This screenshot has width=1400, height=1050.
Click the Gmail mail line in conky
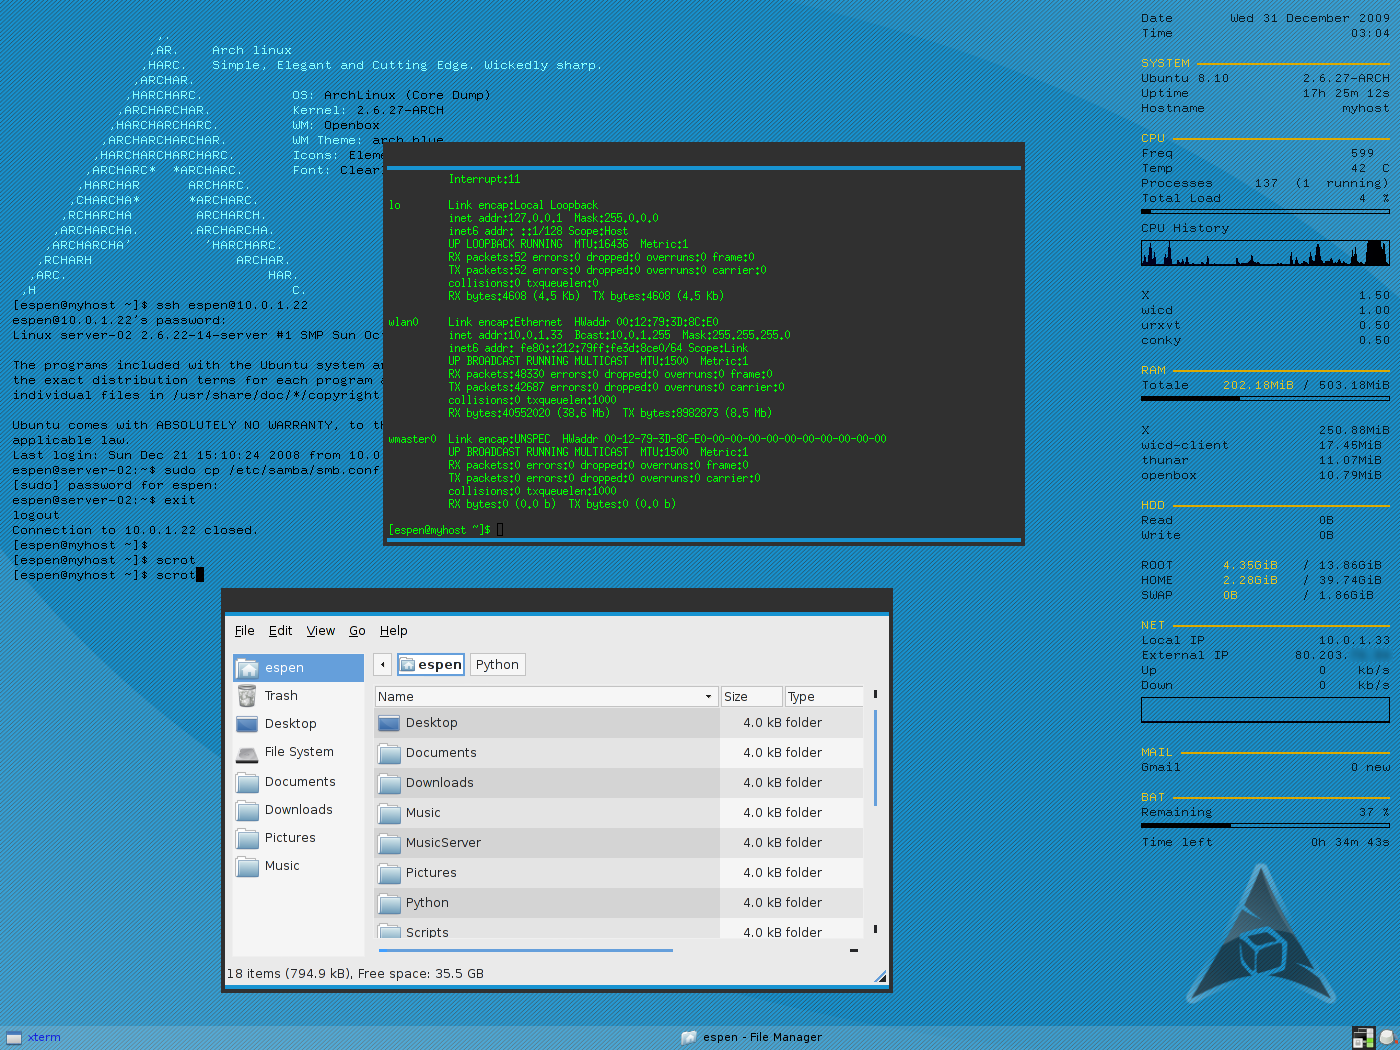tap(1265, 767)
